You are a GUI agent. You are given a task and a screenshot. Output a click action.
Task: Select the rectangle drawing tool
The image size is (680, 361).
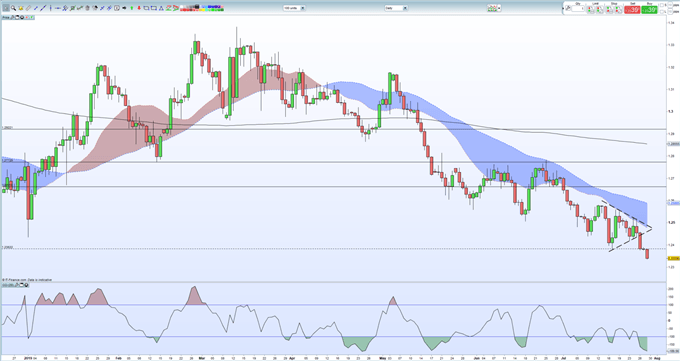click(146, 8)
